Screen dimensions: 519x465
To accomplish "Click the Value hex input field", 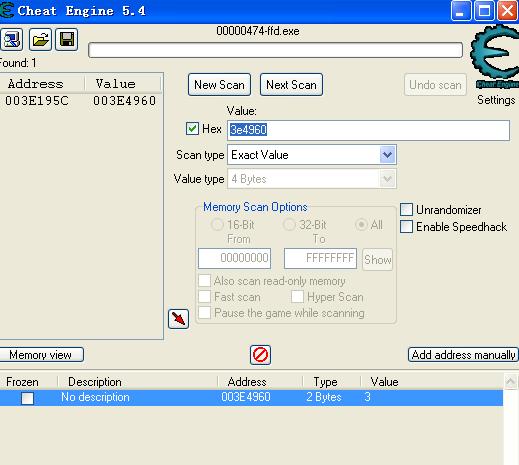I will [368, 130].
